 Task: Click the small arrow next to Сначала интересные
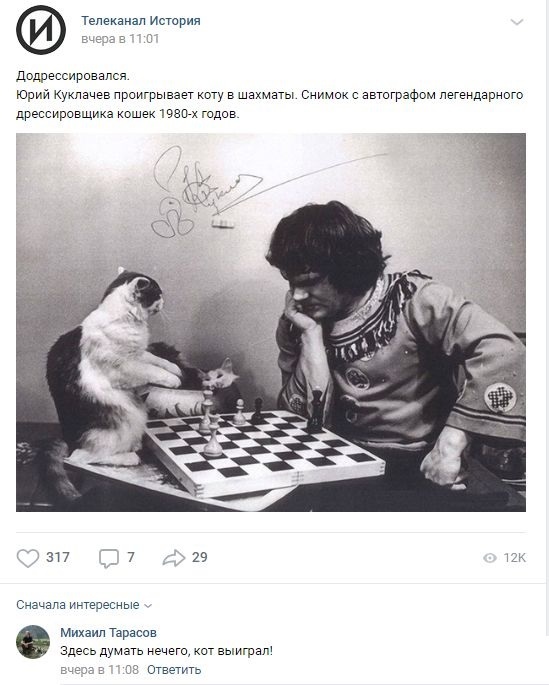148,606
